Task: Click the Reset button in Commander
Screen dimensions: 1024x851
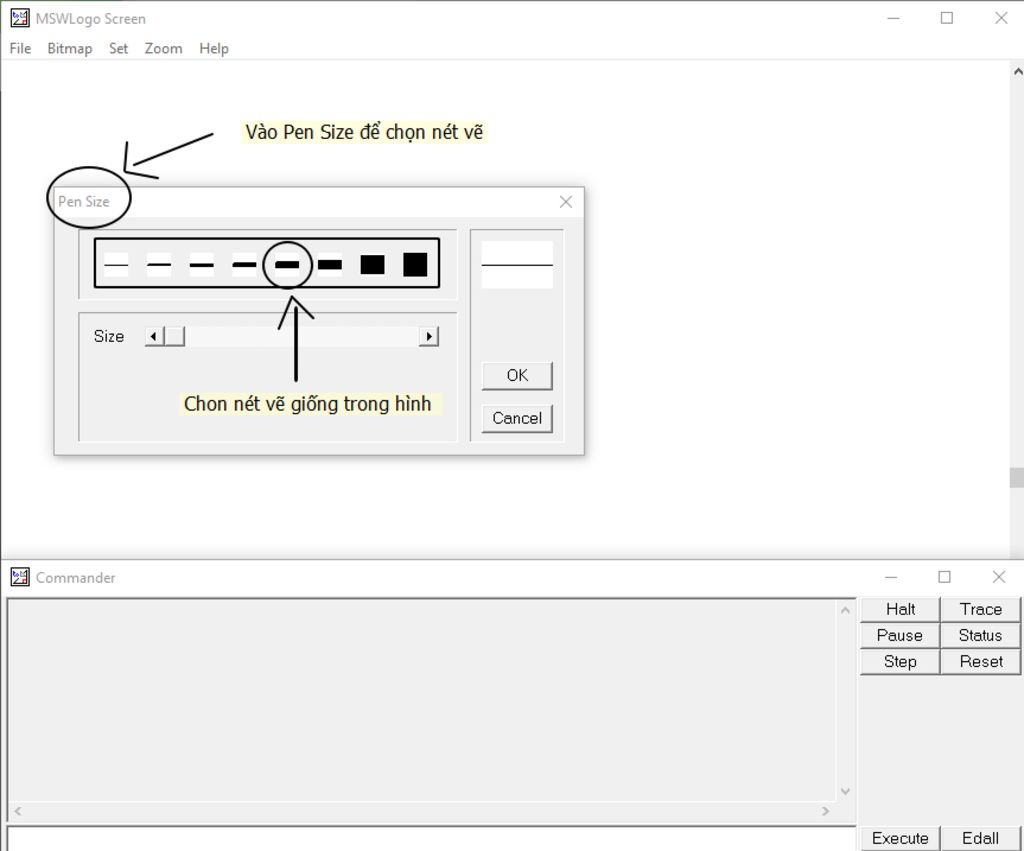Action: 980,662
